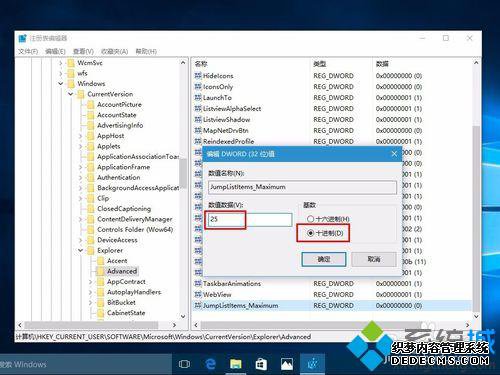This screenshot has height=375, width=500.
Task: Click the IconsOnly DWORD value icon
Action: pos(198,87)
